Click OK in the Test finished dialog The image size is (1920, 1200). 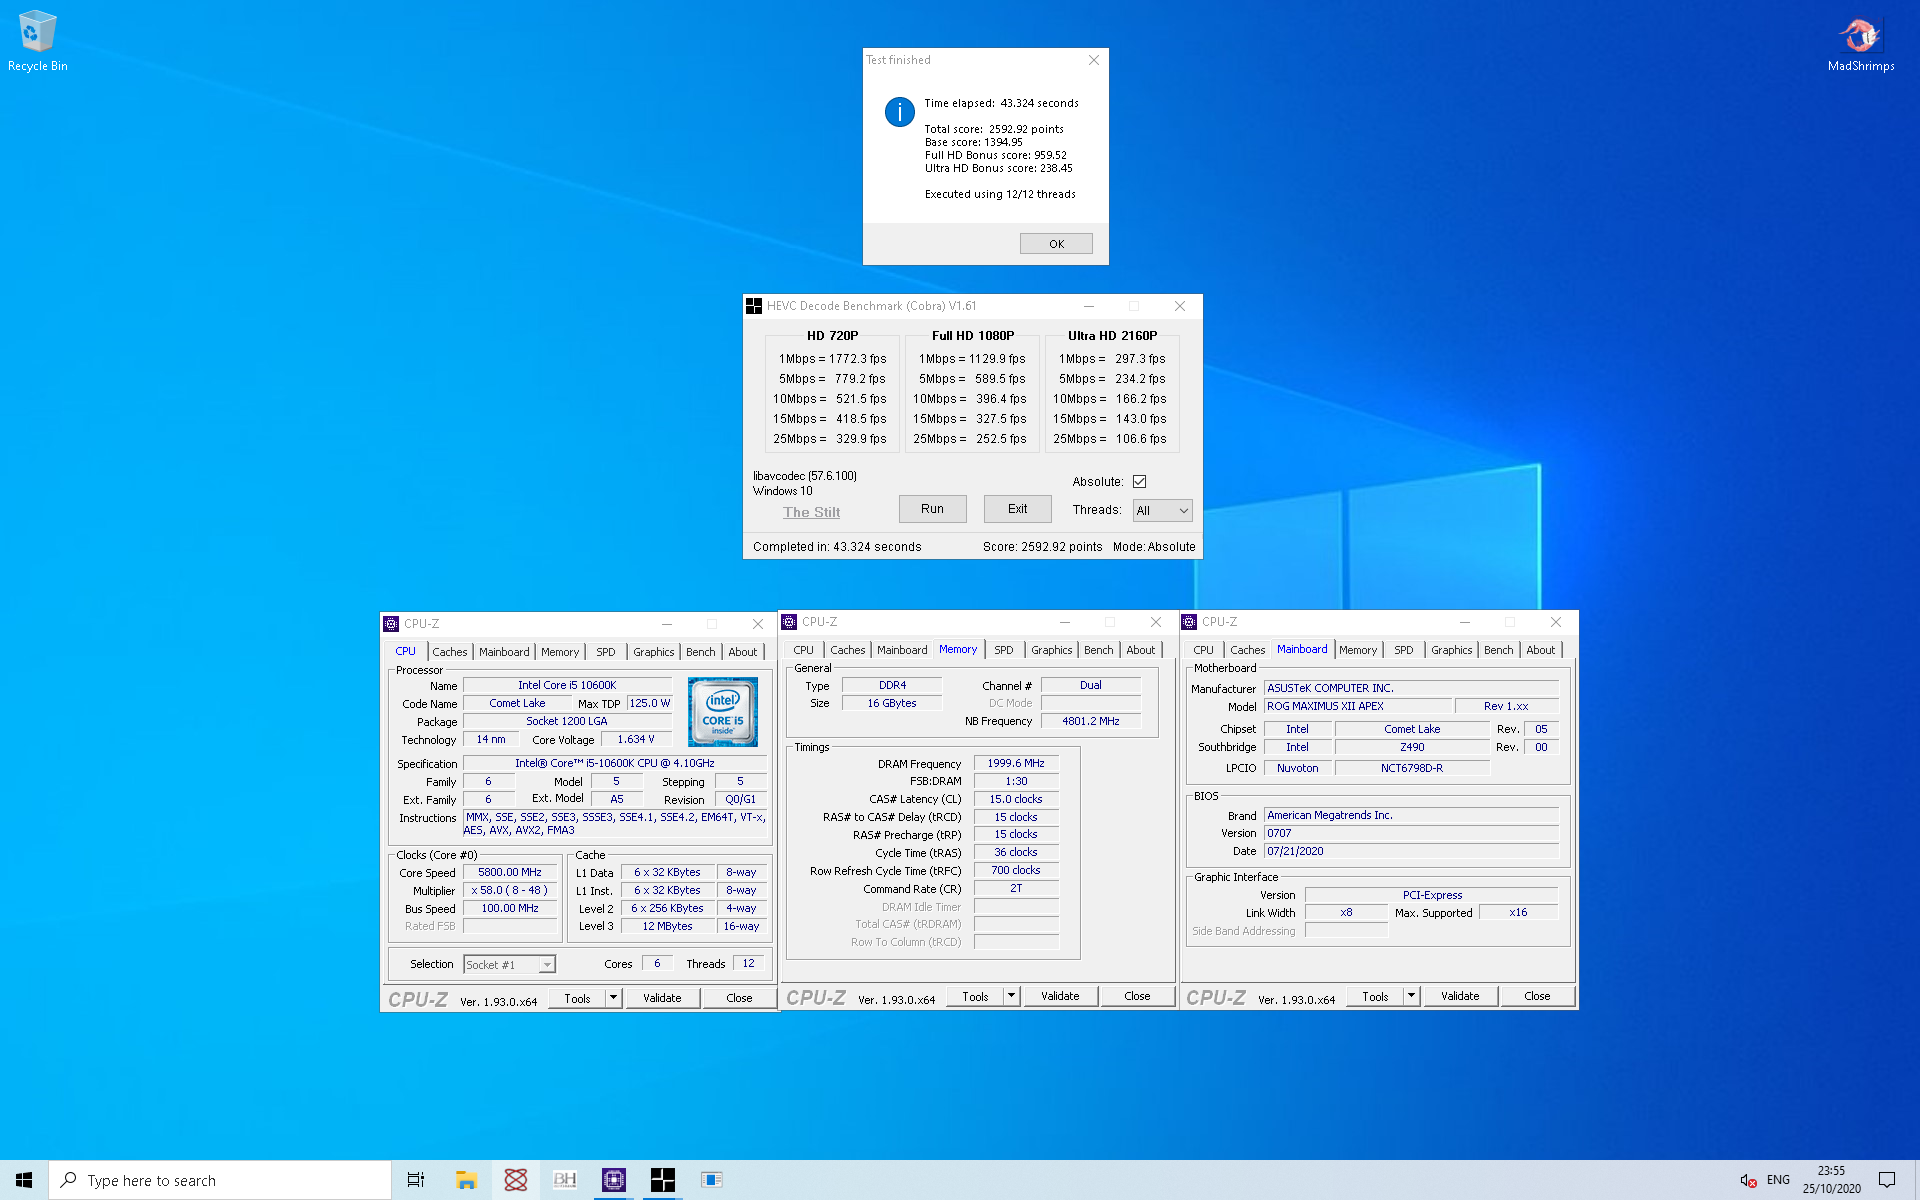click(1056, 244)
